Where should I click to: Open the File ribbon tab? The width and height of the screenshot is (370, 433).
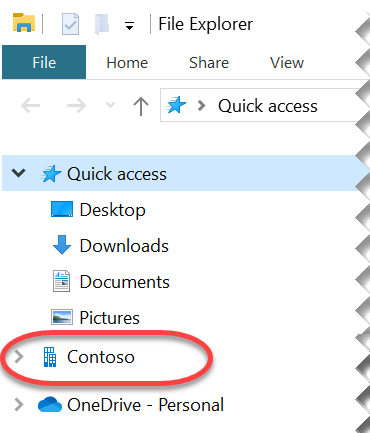[x=44, y=62]
